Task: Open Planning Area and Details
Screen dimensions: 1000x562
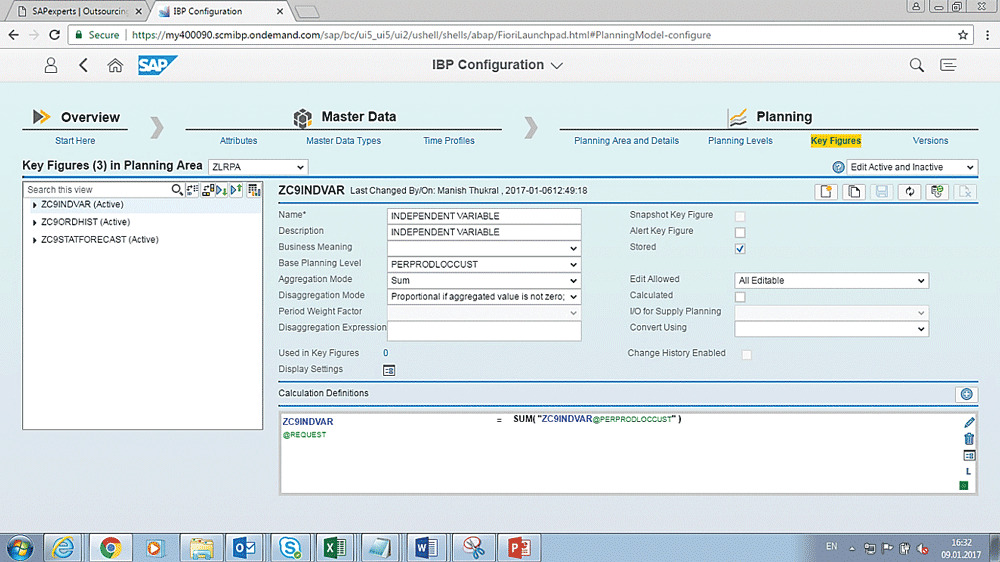Action: [x=626, y=141]
